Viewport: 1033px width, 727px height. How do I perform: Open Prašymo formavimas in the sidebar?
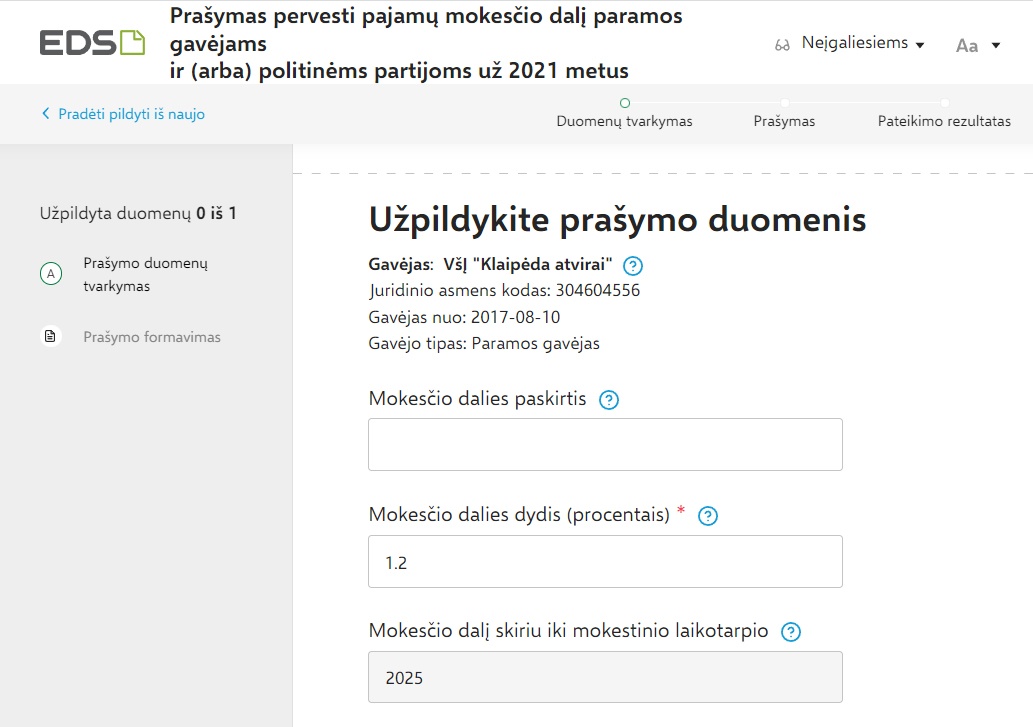[x=152, y=337]
